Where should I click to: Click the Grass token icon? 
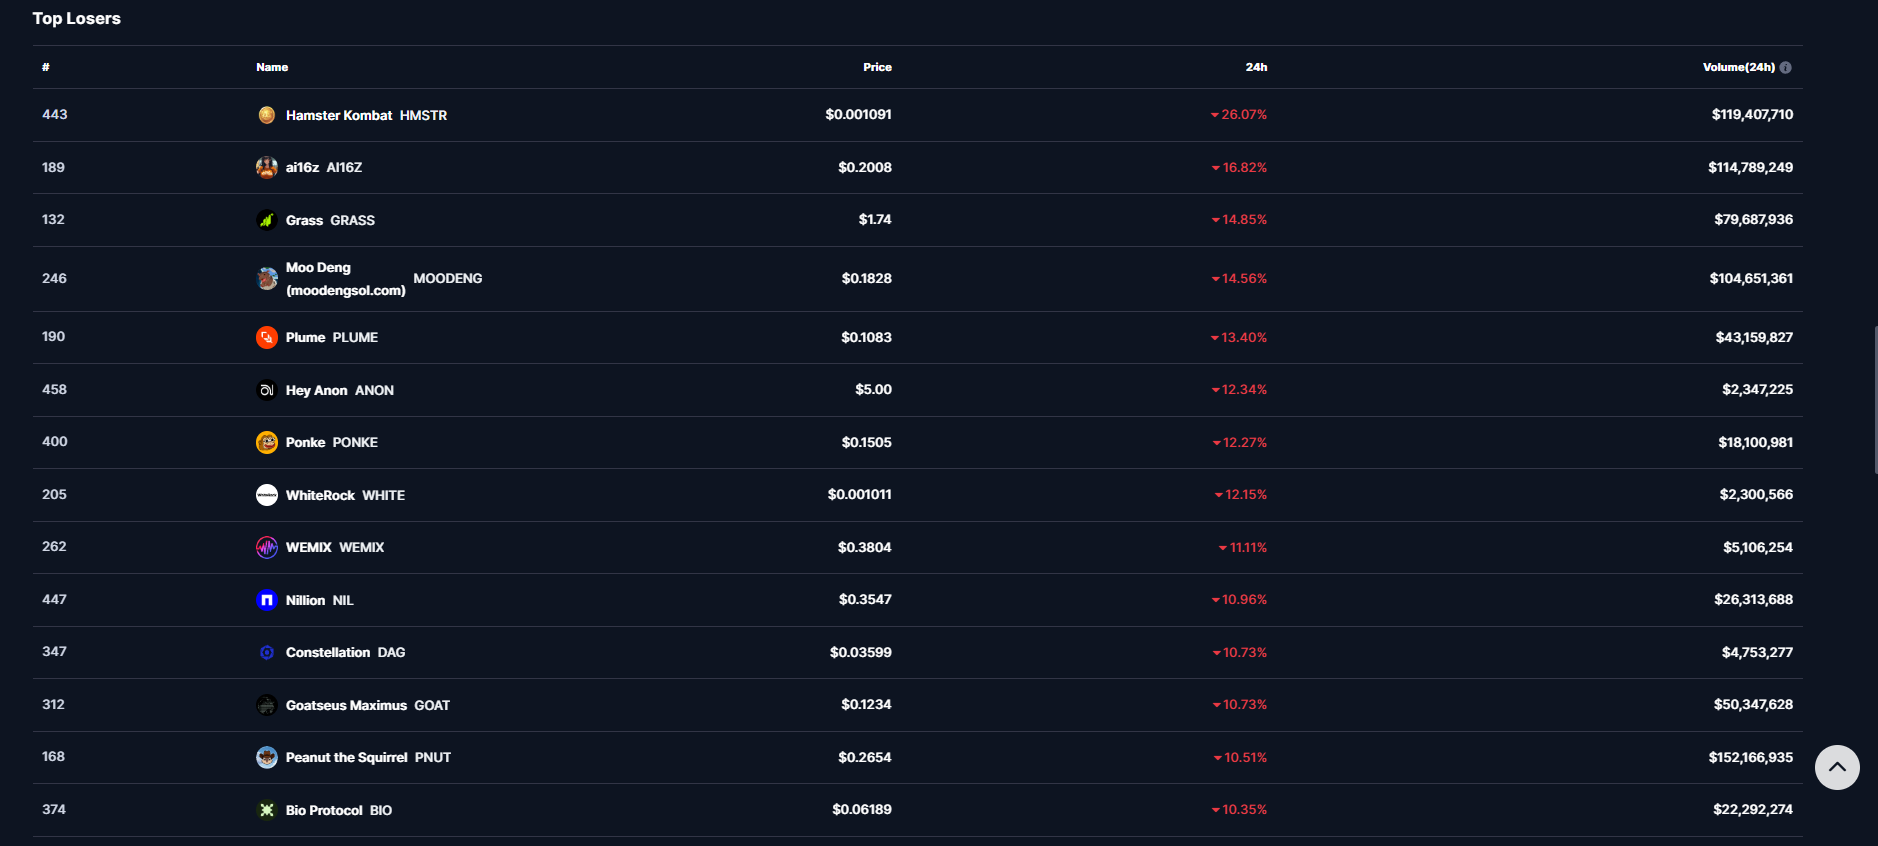point(266,220)
